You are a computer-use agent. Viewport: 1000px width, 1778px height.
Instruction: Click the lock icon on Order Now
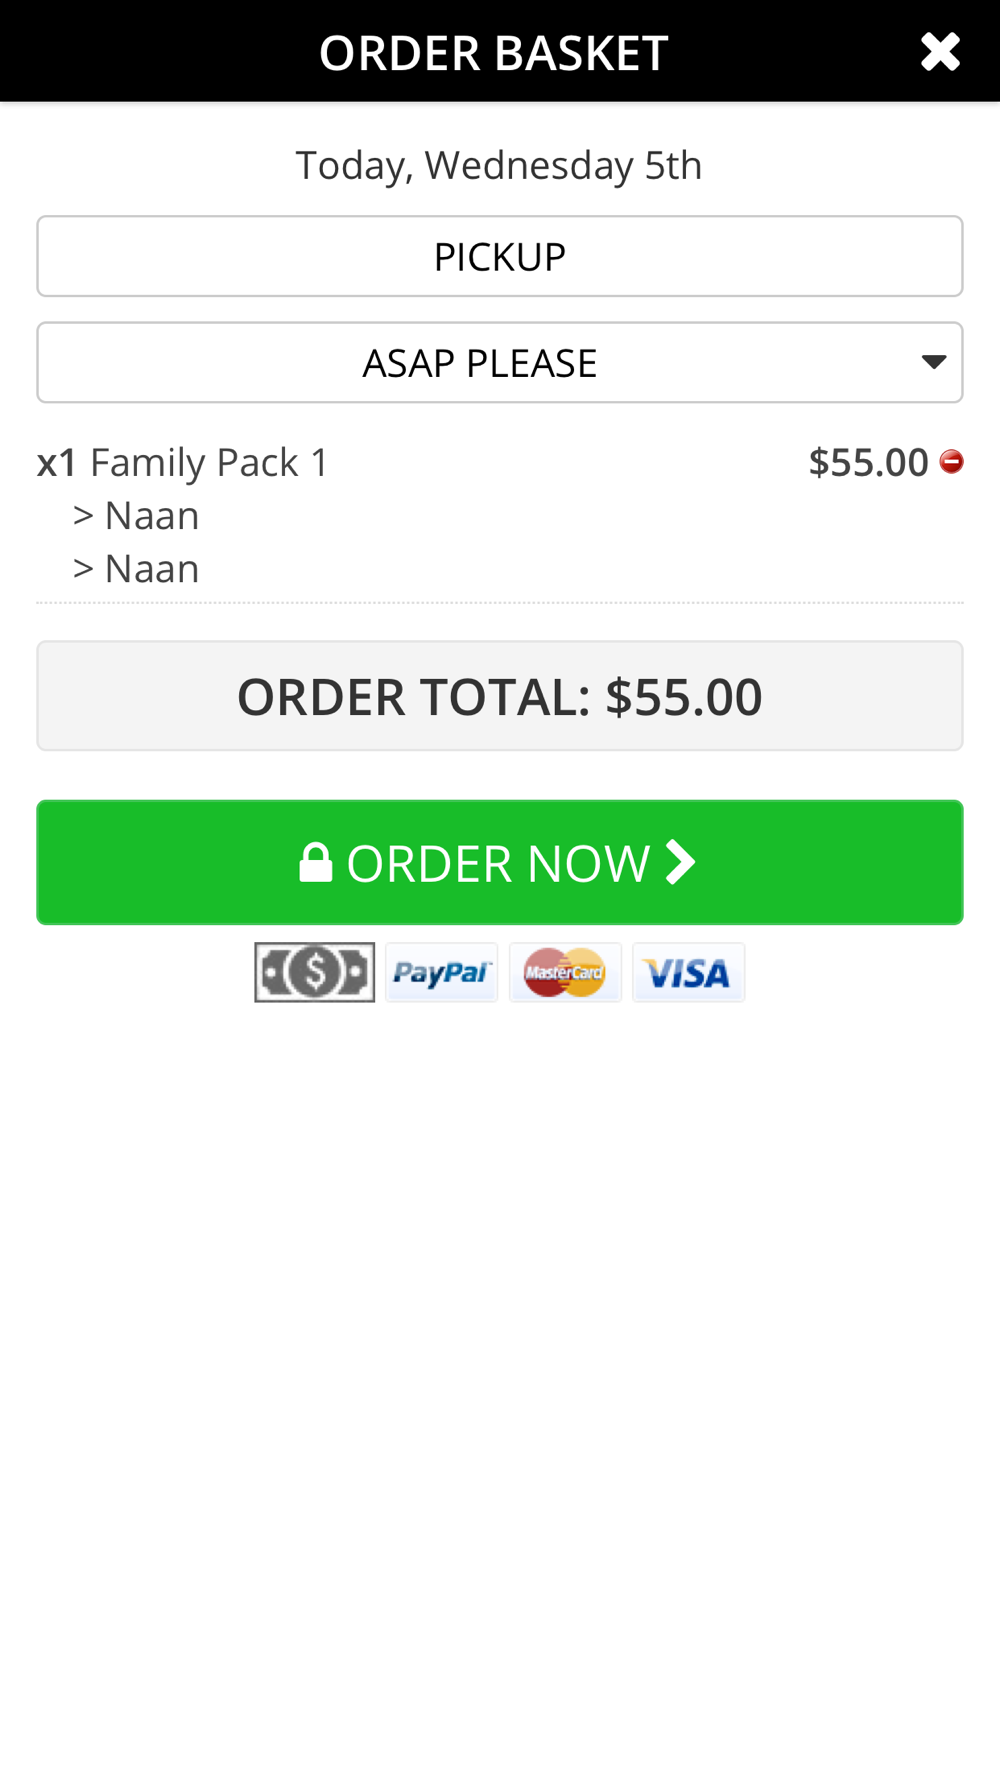316,863
